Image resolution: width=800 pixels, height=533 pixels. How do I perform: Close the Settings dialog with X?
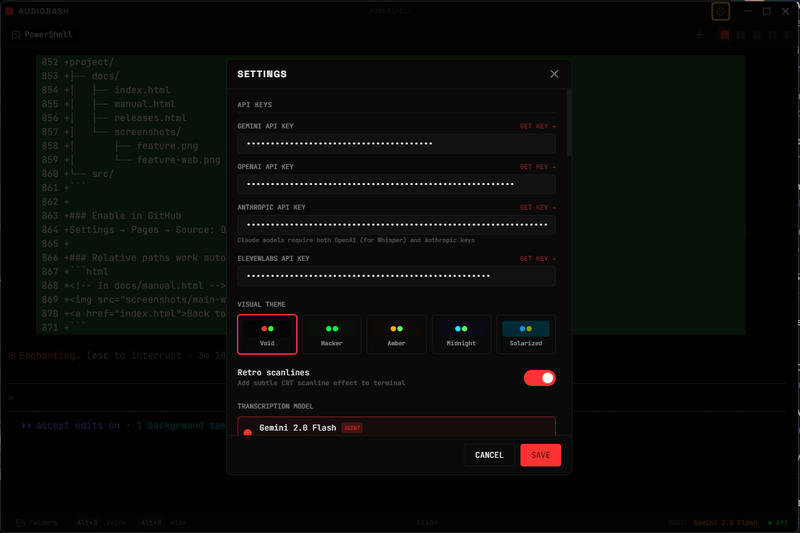point(554,74)
